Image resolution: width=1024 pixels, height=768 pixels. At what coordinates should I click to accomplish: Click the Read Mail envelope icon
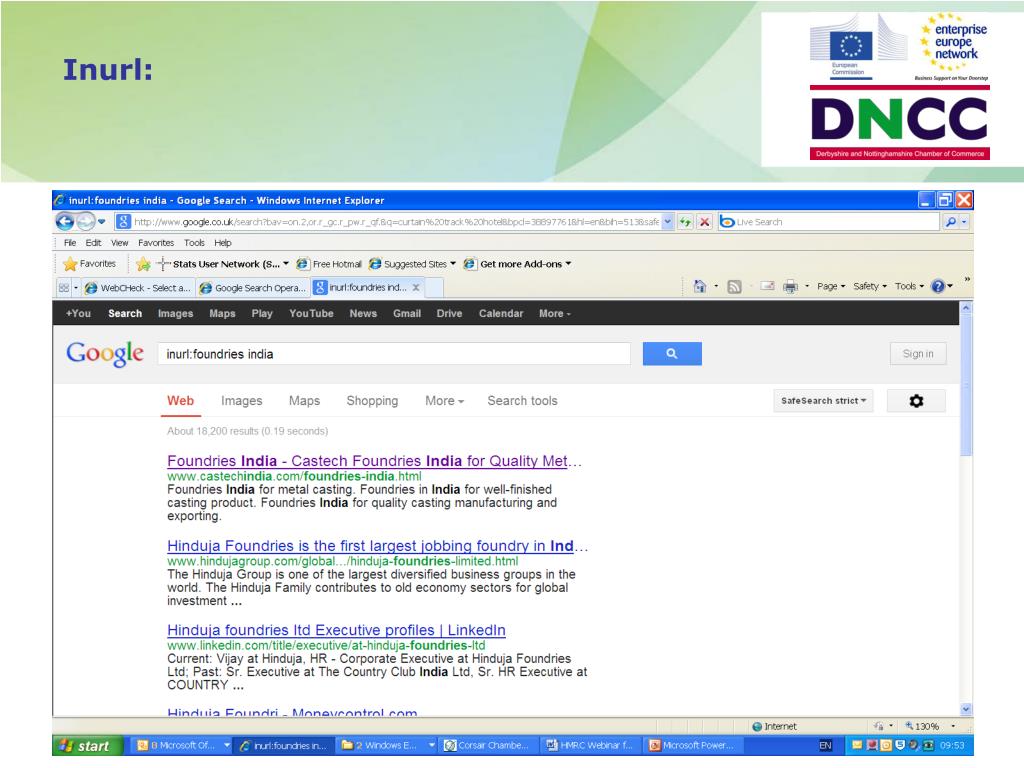coord(767,286)
